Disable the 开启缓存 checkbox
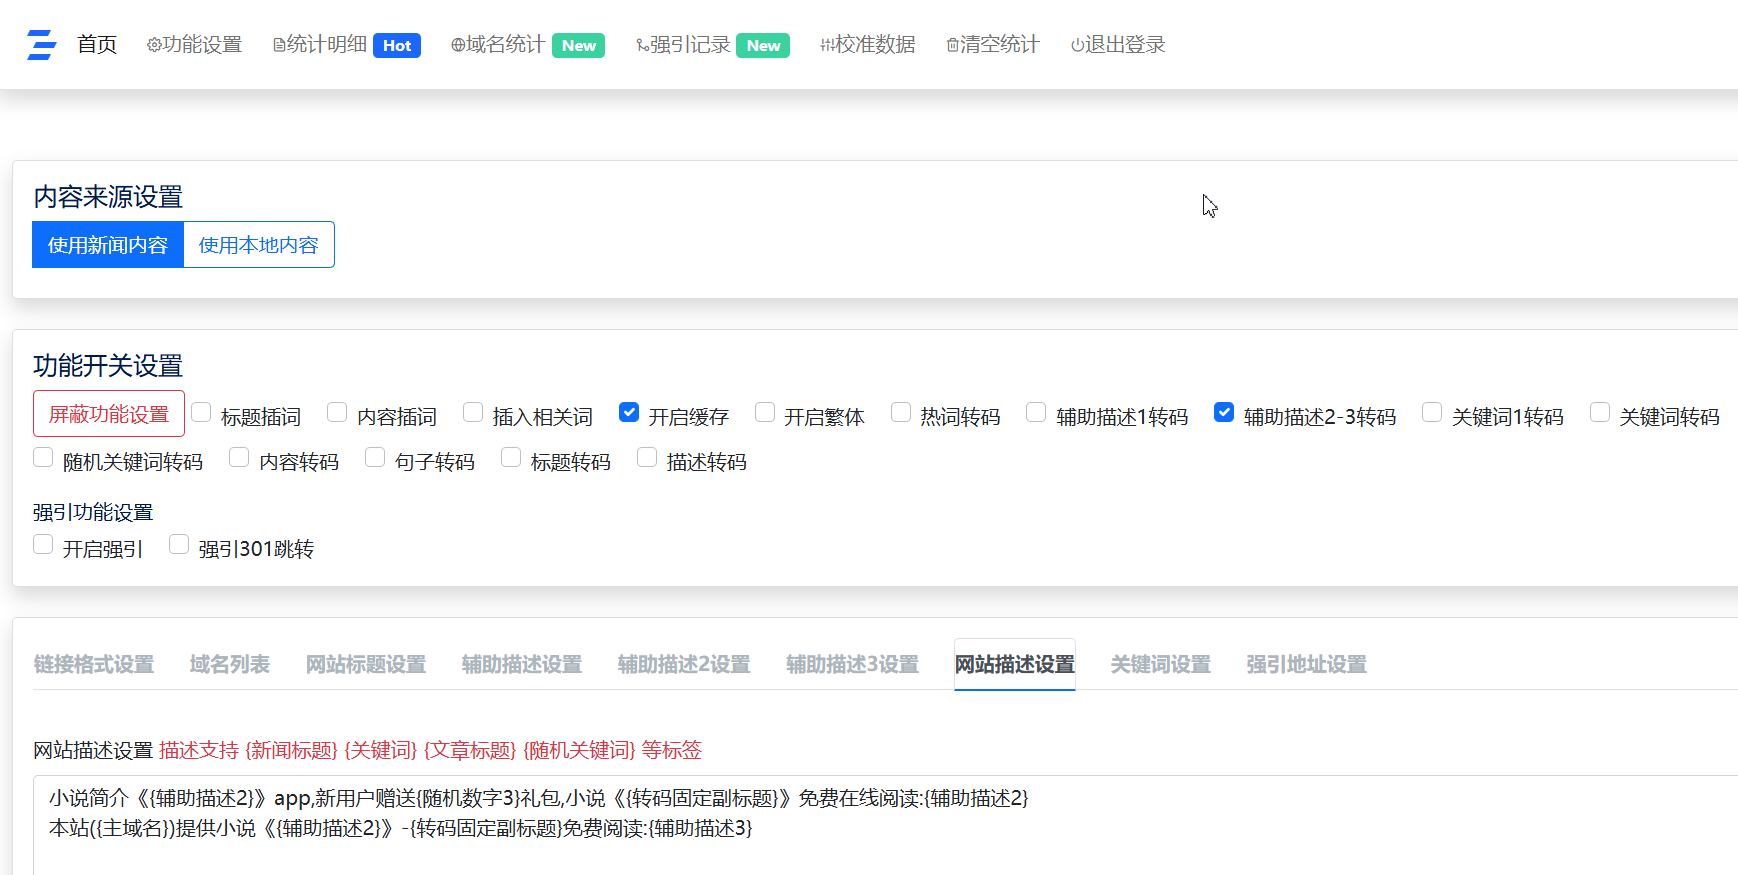Viewport: 1738px width, 875px height. point(629,412)
